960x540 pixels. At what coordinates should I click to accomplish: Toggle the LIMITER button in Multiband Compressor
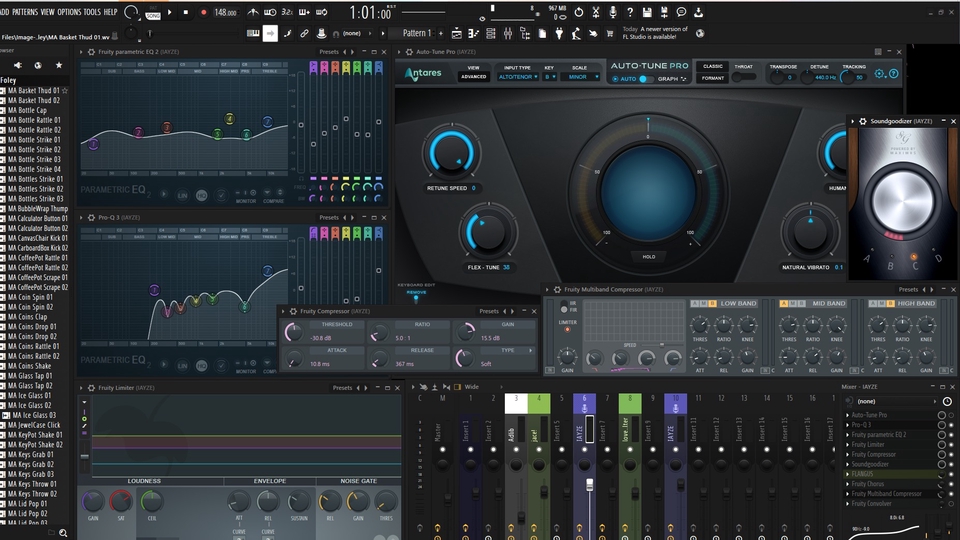567,329
